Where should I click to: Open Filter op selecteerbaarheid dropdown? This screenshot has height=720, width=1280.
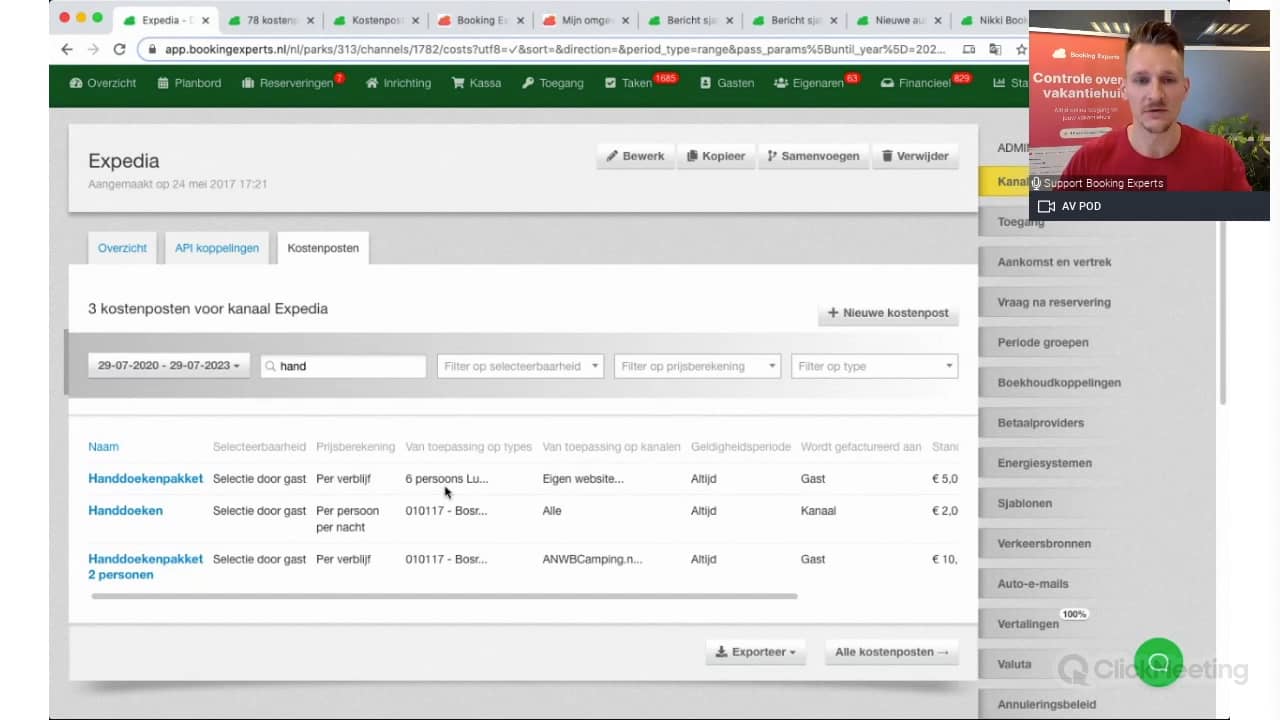[x=521, y=366]
